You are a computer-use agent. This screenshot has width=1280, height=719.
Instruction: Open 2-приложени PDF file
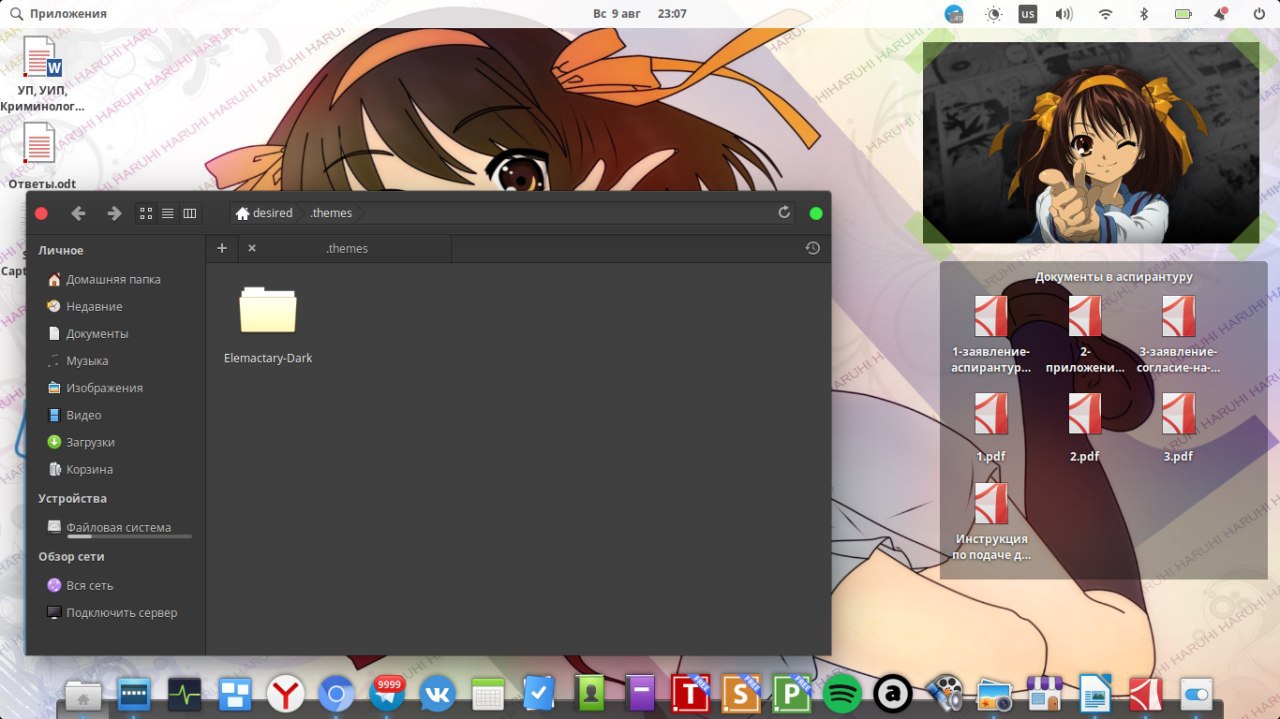(x=1085, y=335)
